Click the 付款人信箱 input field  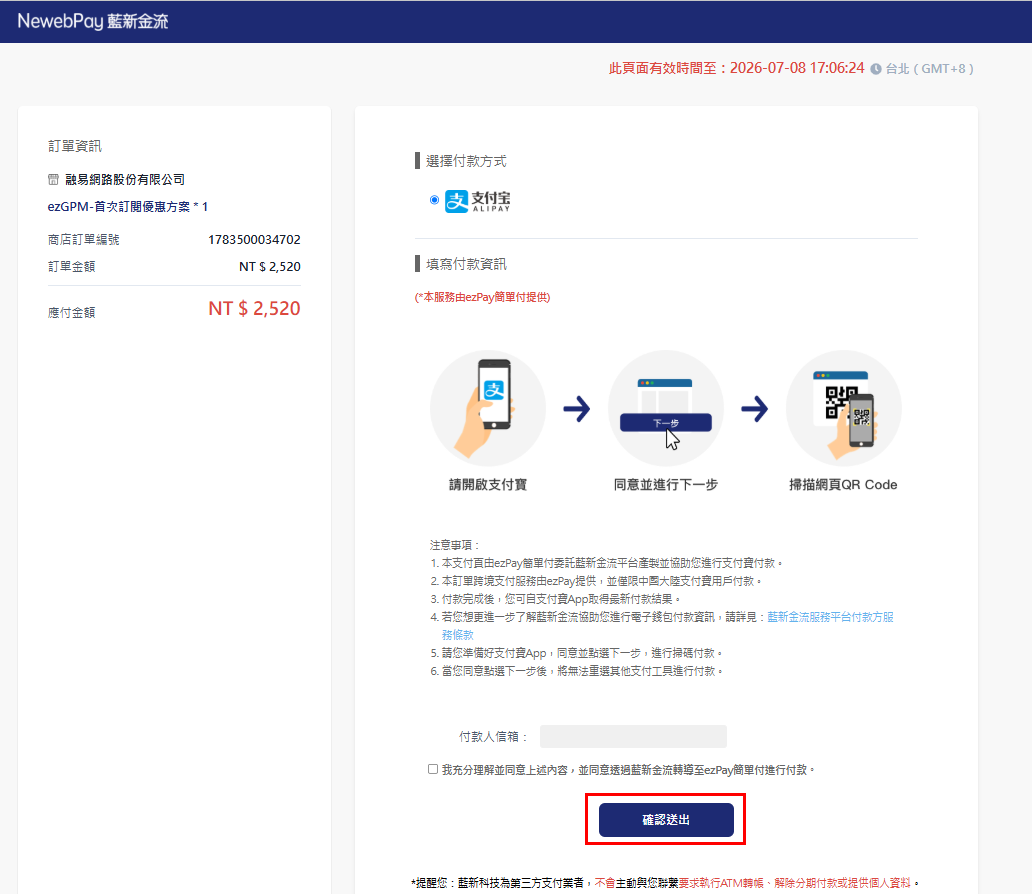633,737
